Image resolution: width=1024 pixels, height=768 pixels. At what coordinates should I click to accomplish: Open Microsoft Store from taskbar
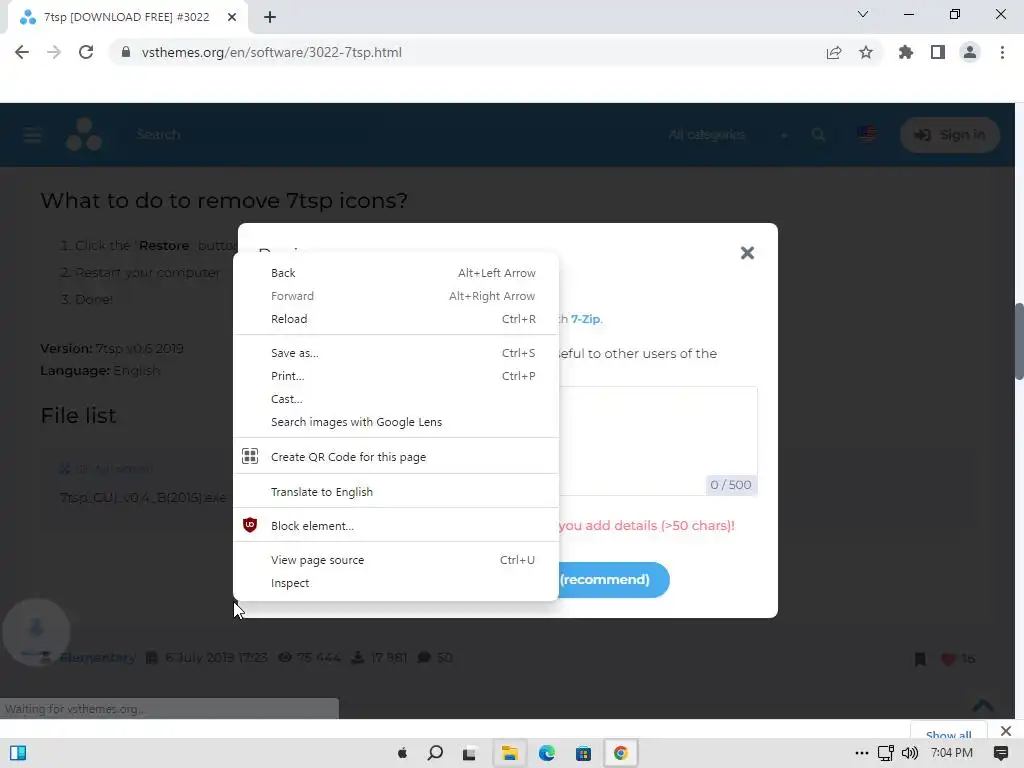(x=583, y=753)
